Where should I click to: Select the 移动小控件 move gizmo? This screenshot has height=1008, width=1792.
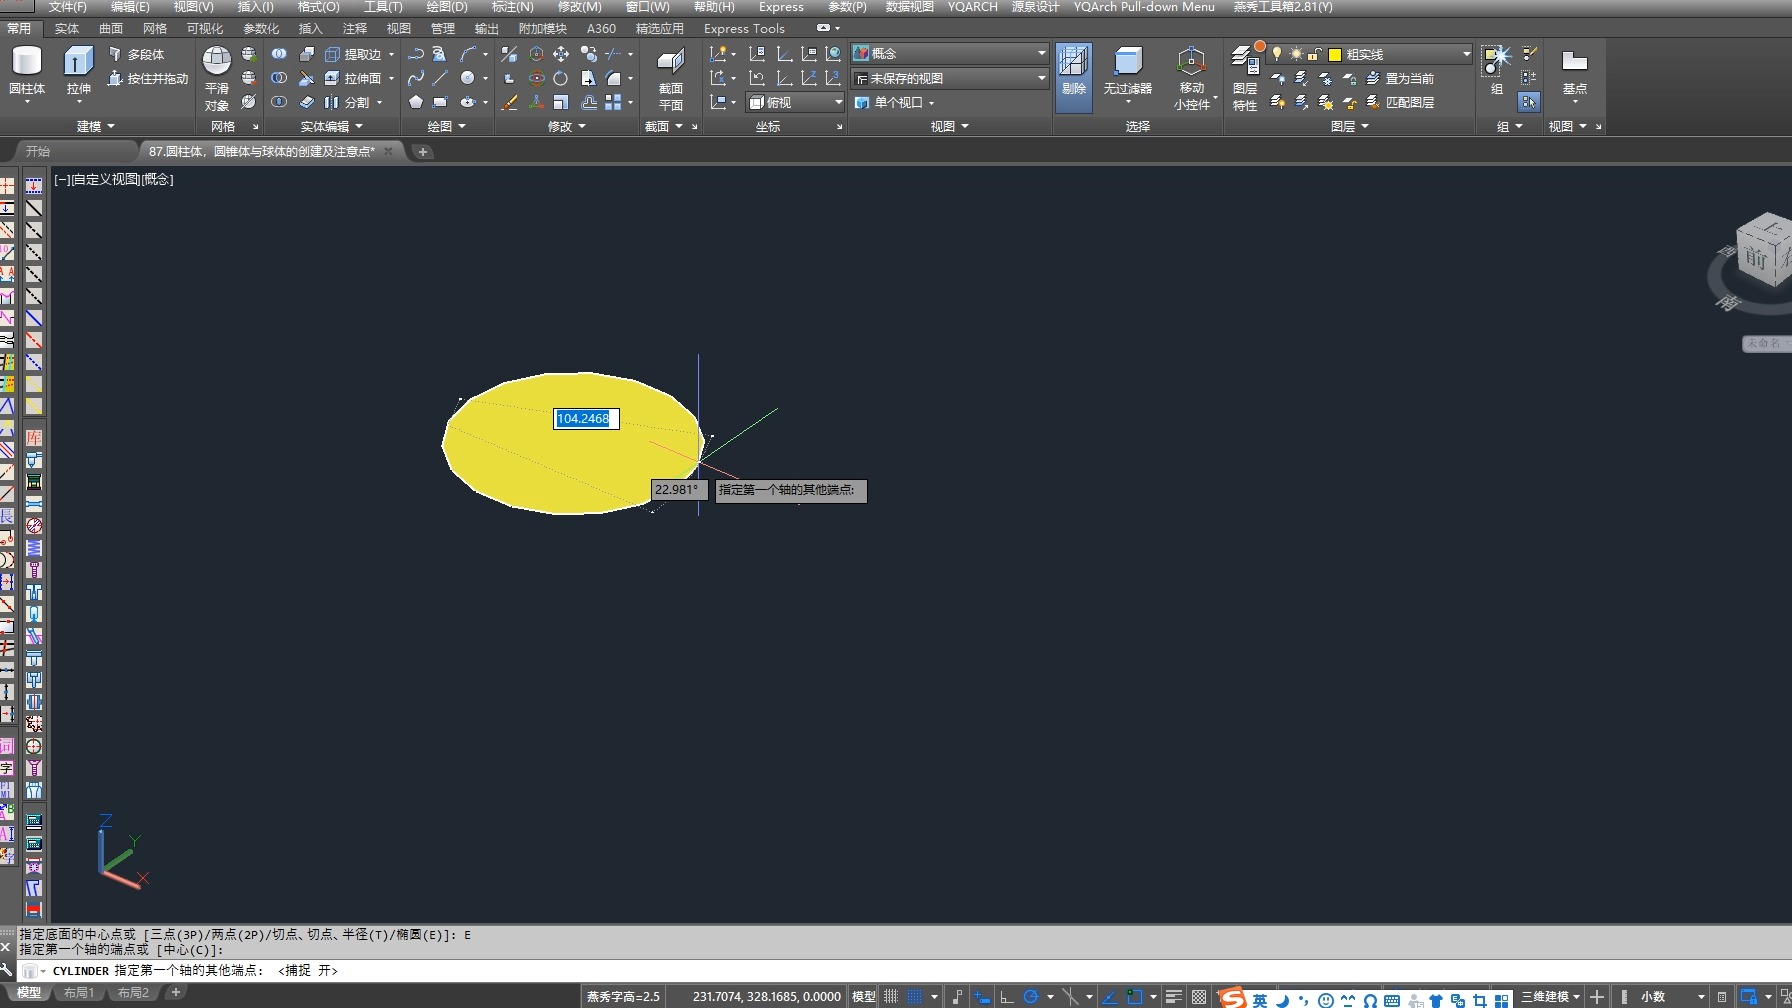tap(1191, 78)
